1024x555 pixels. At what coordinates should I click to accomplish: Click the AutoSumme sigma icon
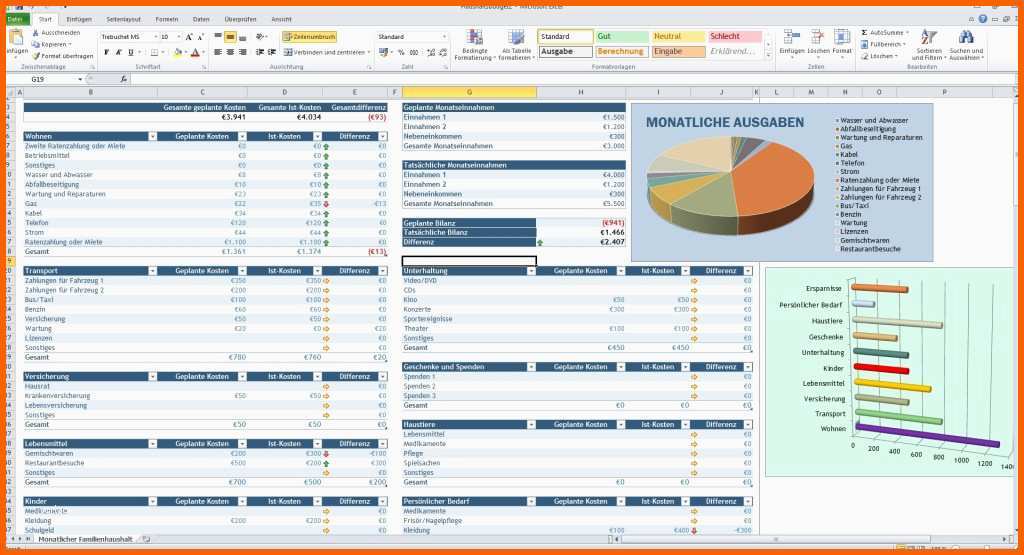click(x=863, y=32)
